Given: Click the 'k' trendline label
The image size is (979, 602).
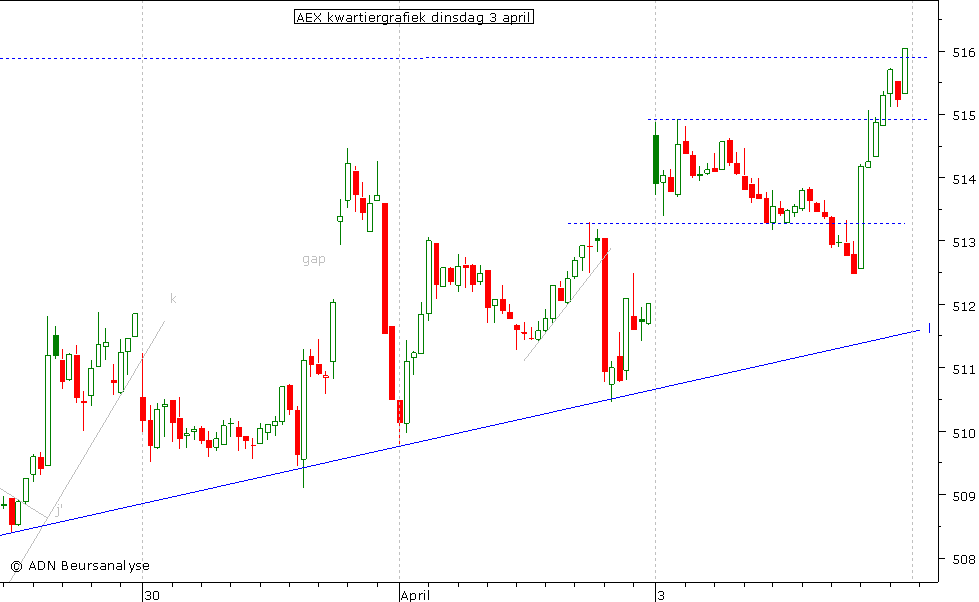Looking at the screenshot, I should click(x=172, y=298).
